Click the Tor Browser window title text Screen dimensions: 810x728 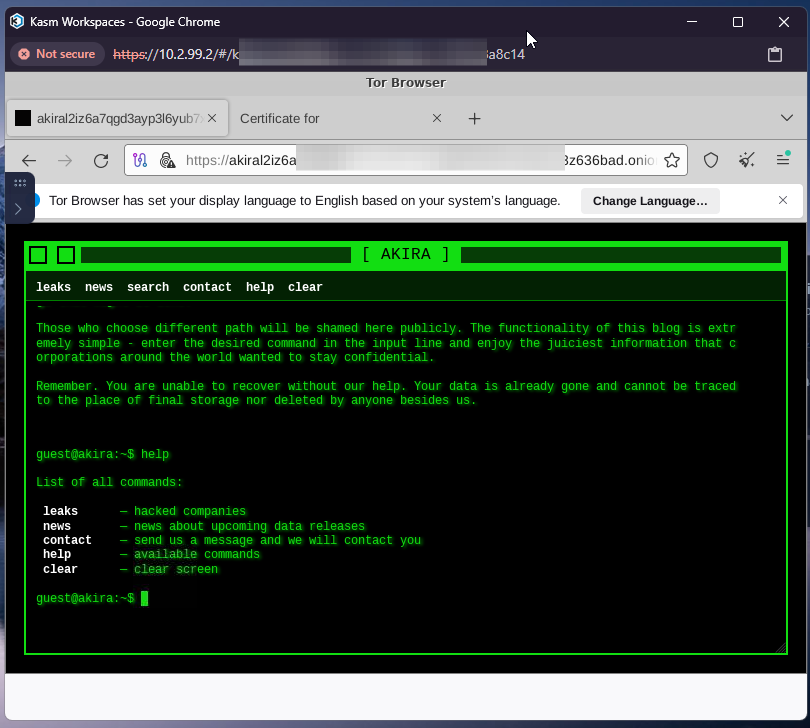click(406, 83)
